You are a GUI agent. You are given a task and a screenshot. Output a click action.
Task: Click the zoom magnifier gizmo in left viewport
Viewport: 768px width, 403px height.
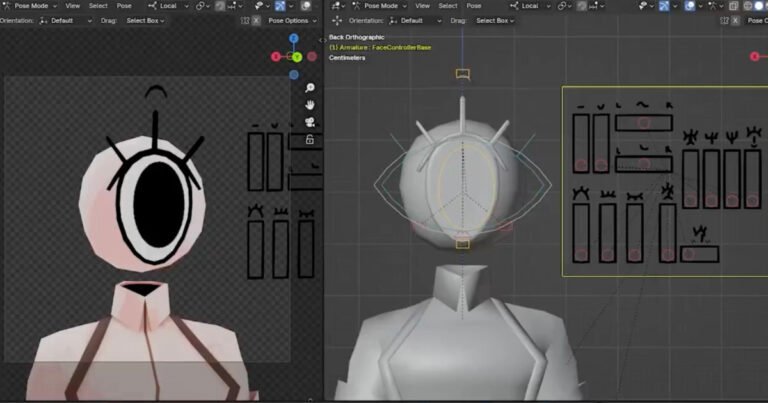click(310, 88)
